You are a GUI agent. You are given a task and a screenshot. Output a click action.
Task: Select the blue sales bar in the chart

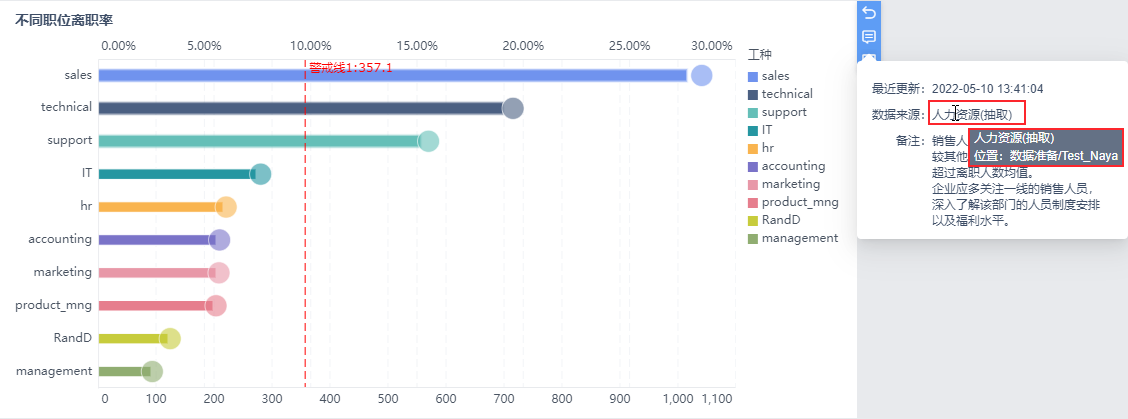tap(392, 76)
